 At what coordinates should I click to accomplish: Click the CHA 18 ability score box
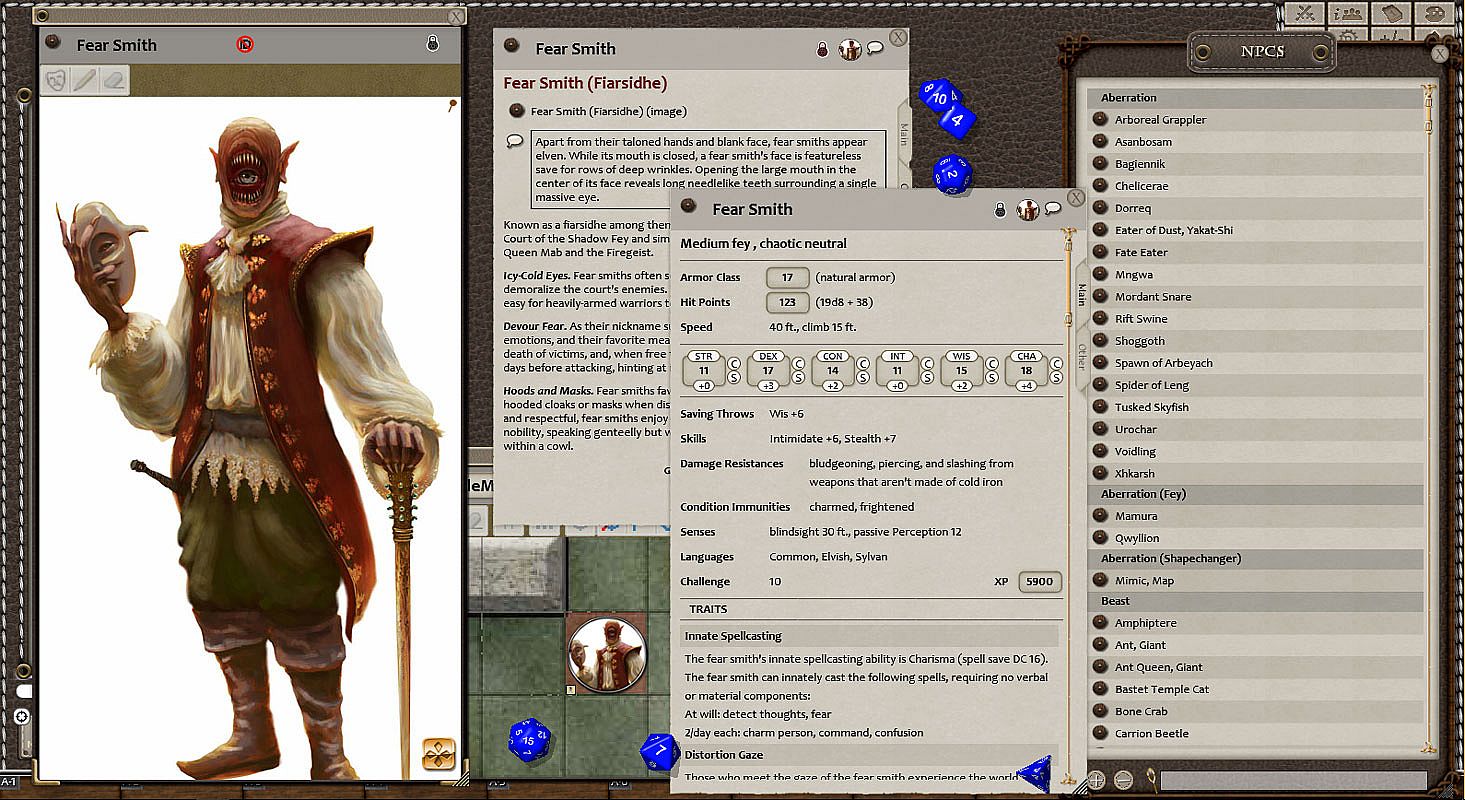pyautogui.click(x=1027, y=370)
